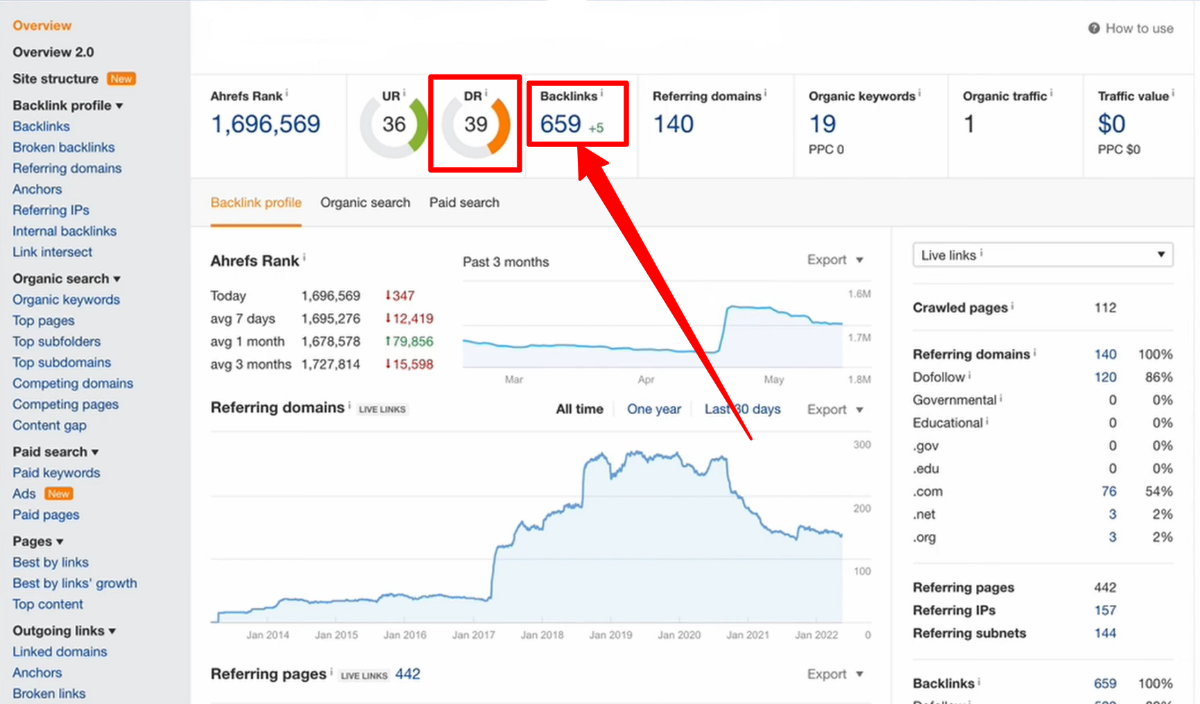
Task: Open Best by links' growth in sidebar
Action: [x=75, y=584]
